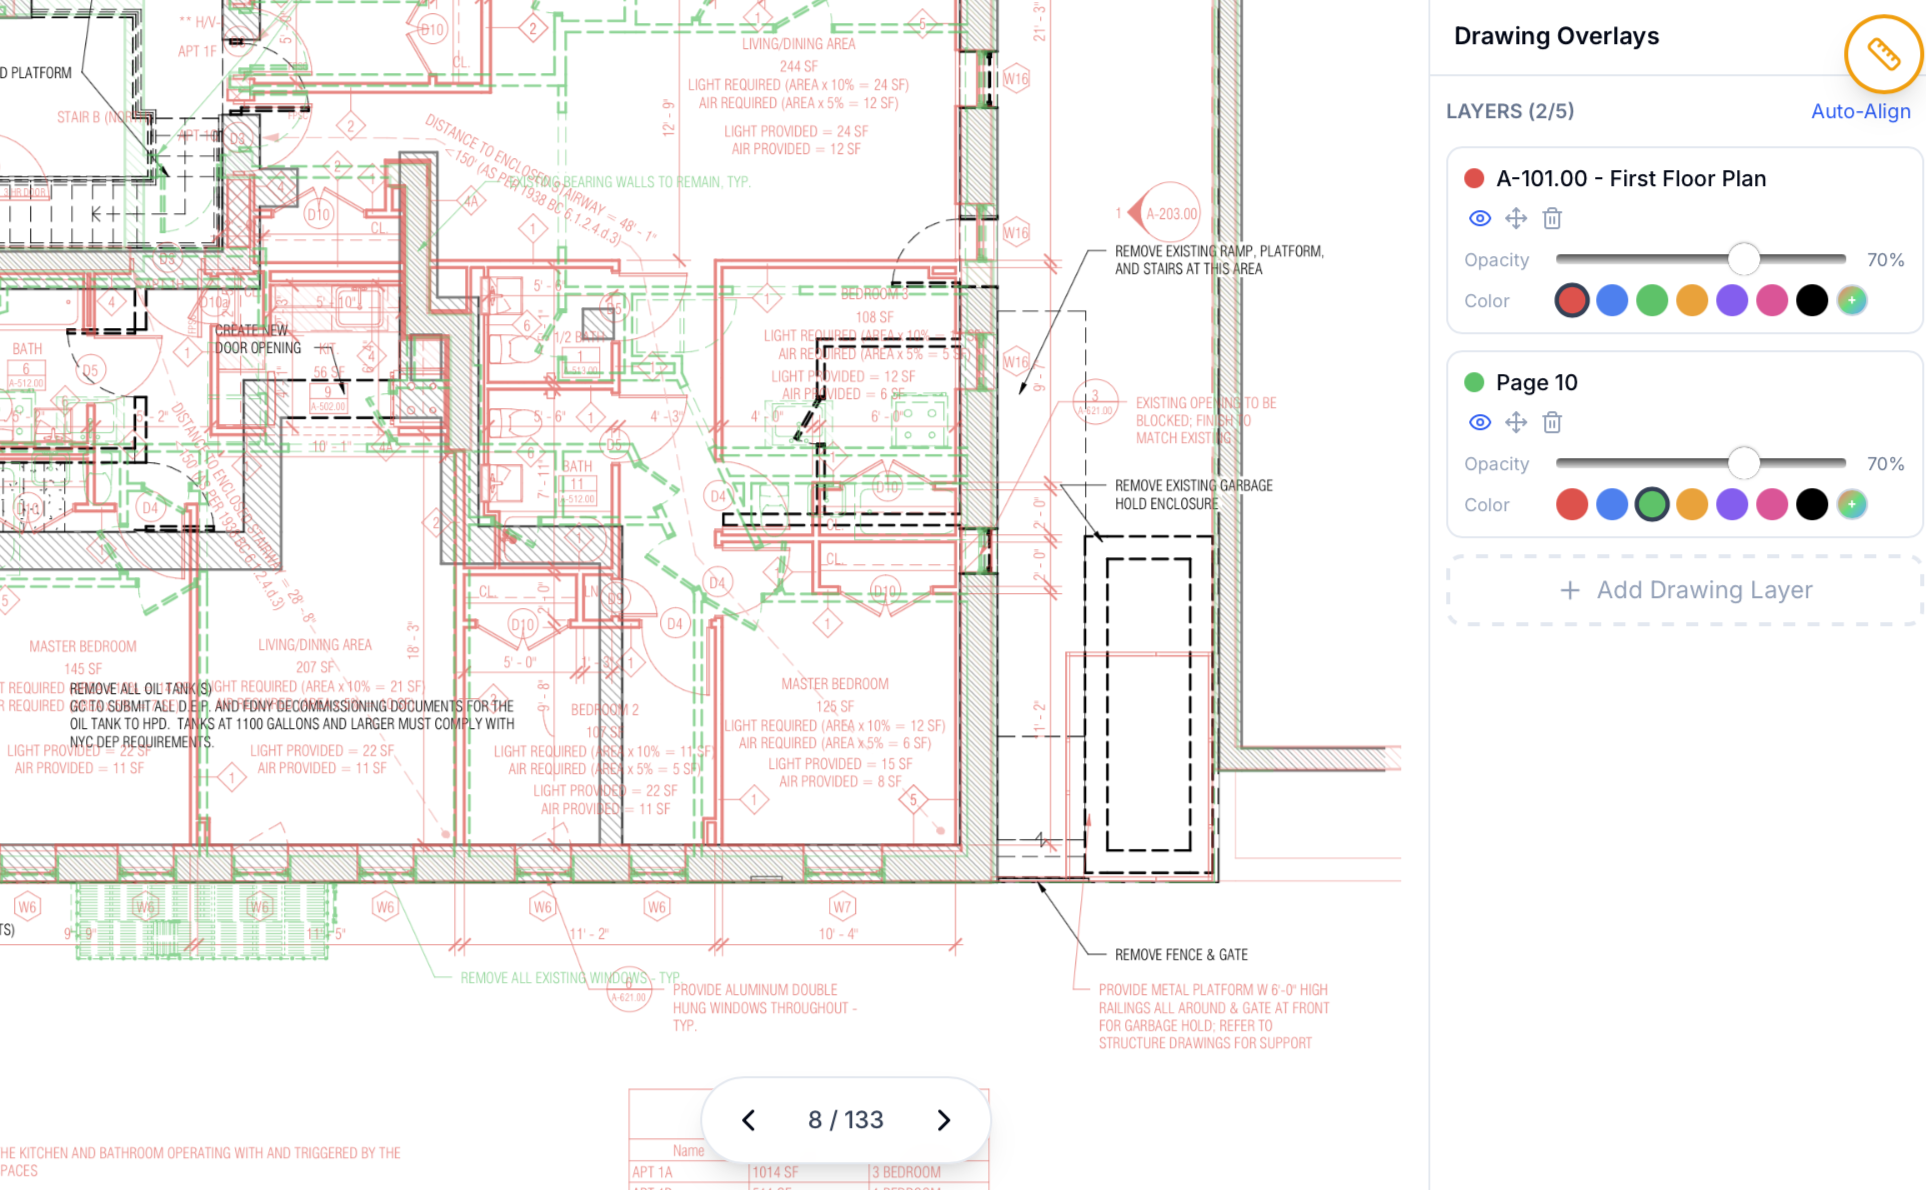Click the A-101.00 - First Floor Plan title
Viewport: 1926px width, 1190px height.
pos(1631,179)
